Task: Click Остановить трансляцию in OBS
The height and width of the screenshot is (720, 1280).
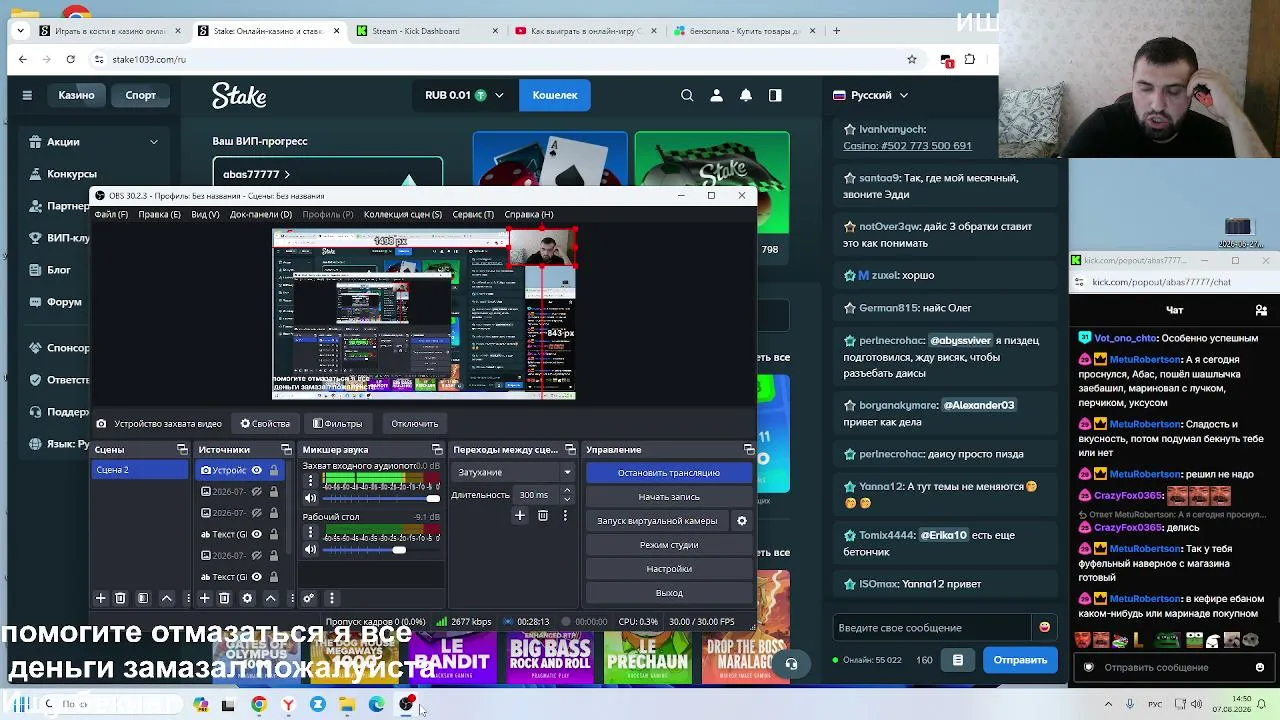Action: 669,473
